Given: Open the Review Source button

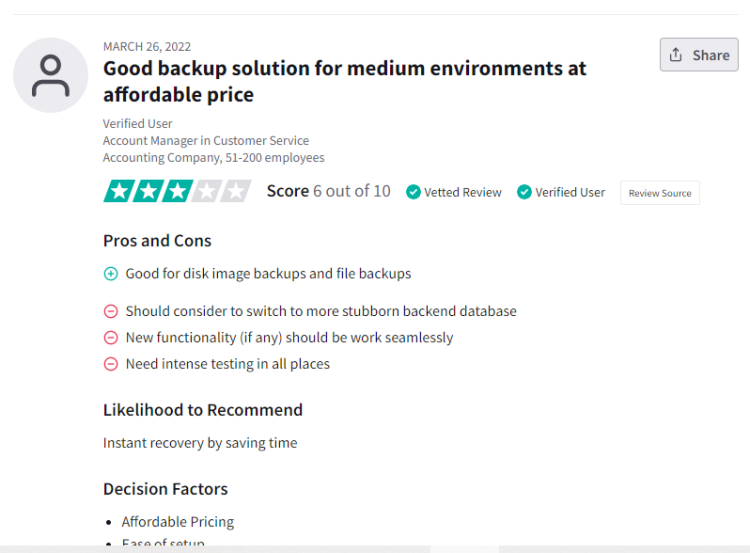Looking at the screenshot, I should click(x=660, y=193).
